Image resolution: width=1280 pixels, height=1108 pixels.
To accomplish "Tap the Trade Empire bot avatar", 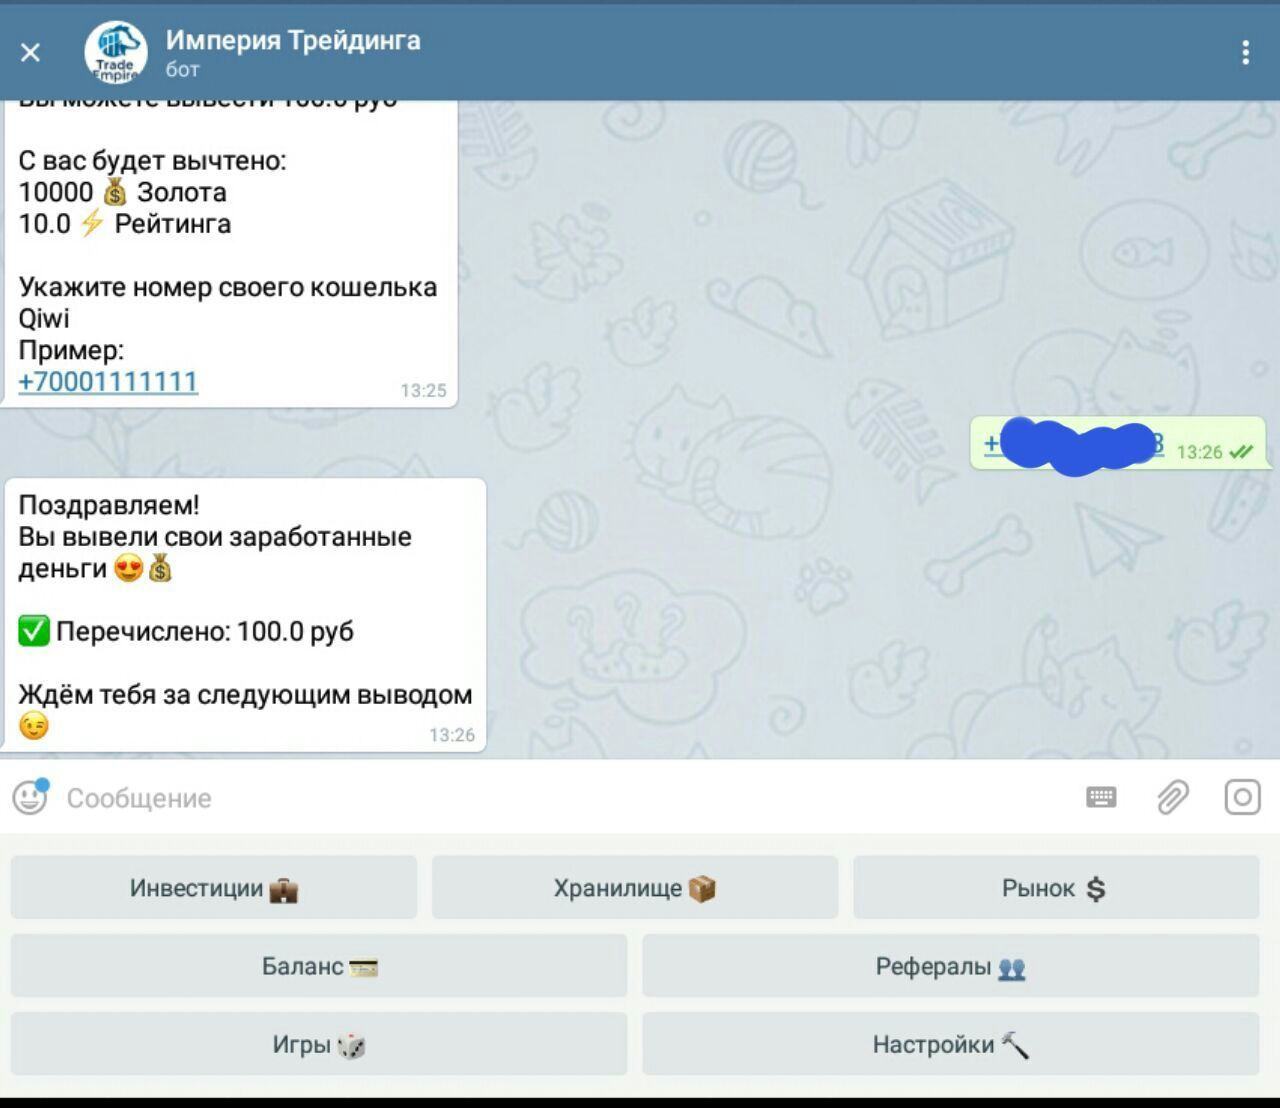I will tap(116, 52).
